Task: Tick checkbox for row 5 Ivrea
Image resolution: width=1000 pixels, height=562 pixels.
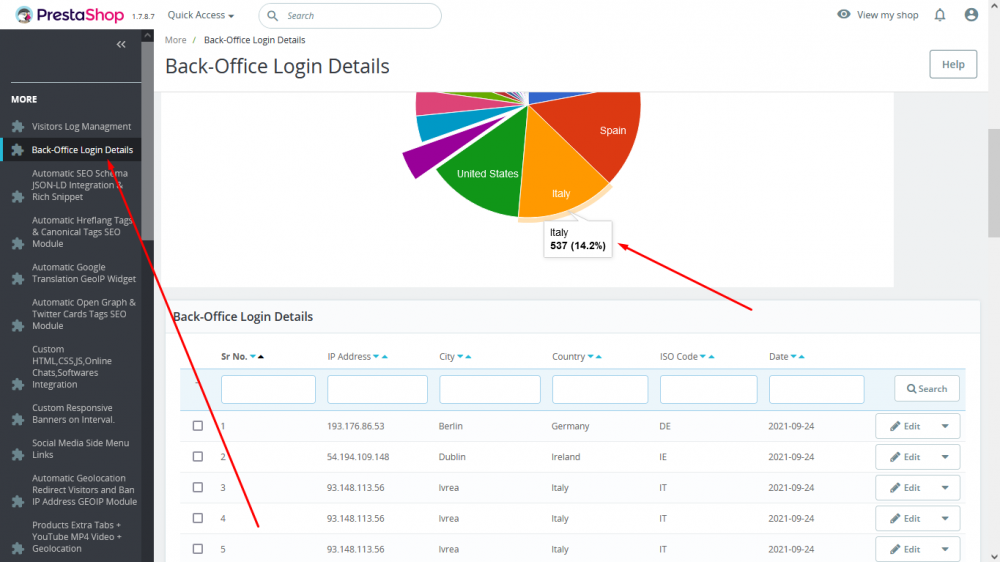Action: coord(198,549)
